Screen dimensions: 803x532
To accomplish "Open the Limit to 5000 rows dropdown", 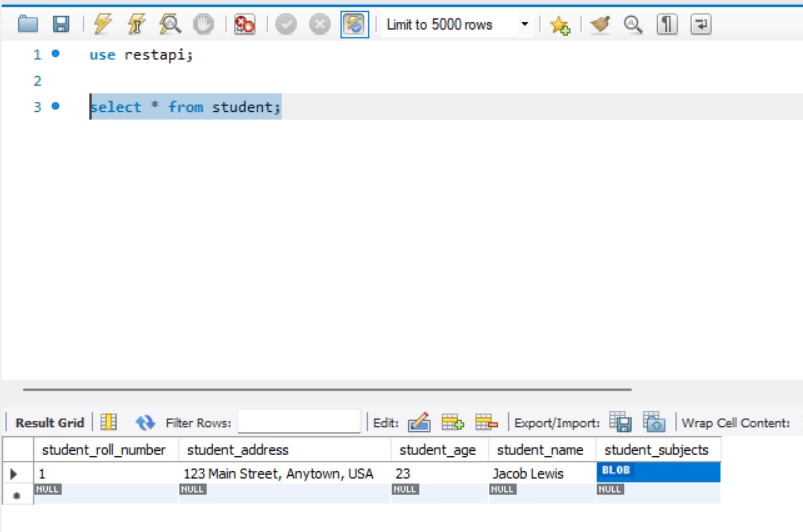I will coord(457,24).
